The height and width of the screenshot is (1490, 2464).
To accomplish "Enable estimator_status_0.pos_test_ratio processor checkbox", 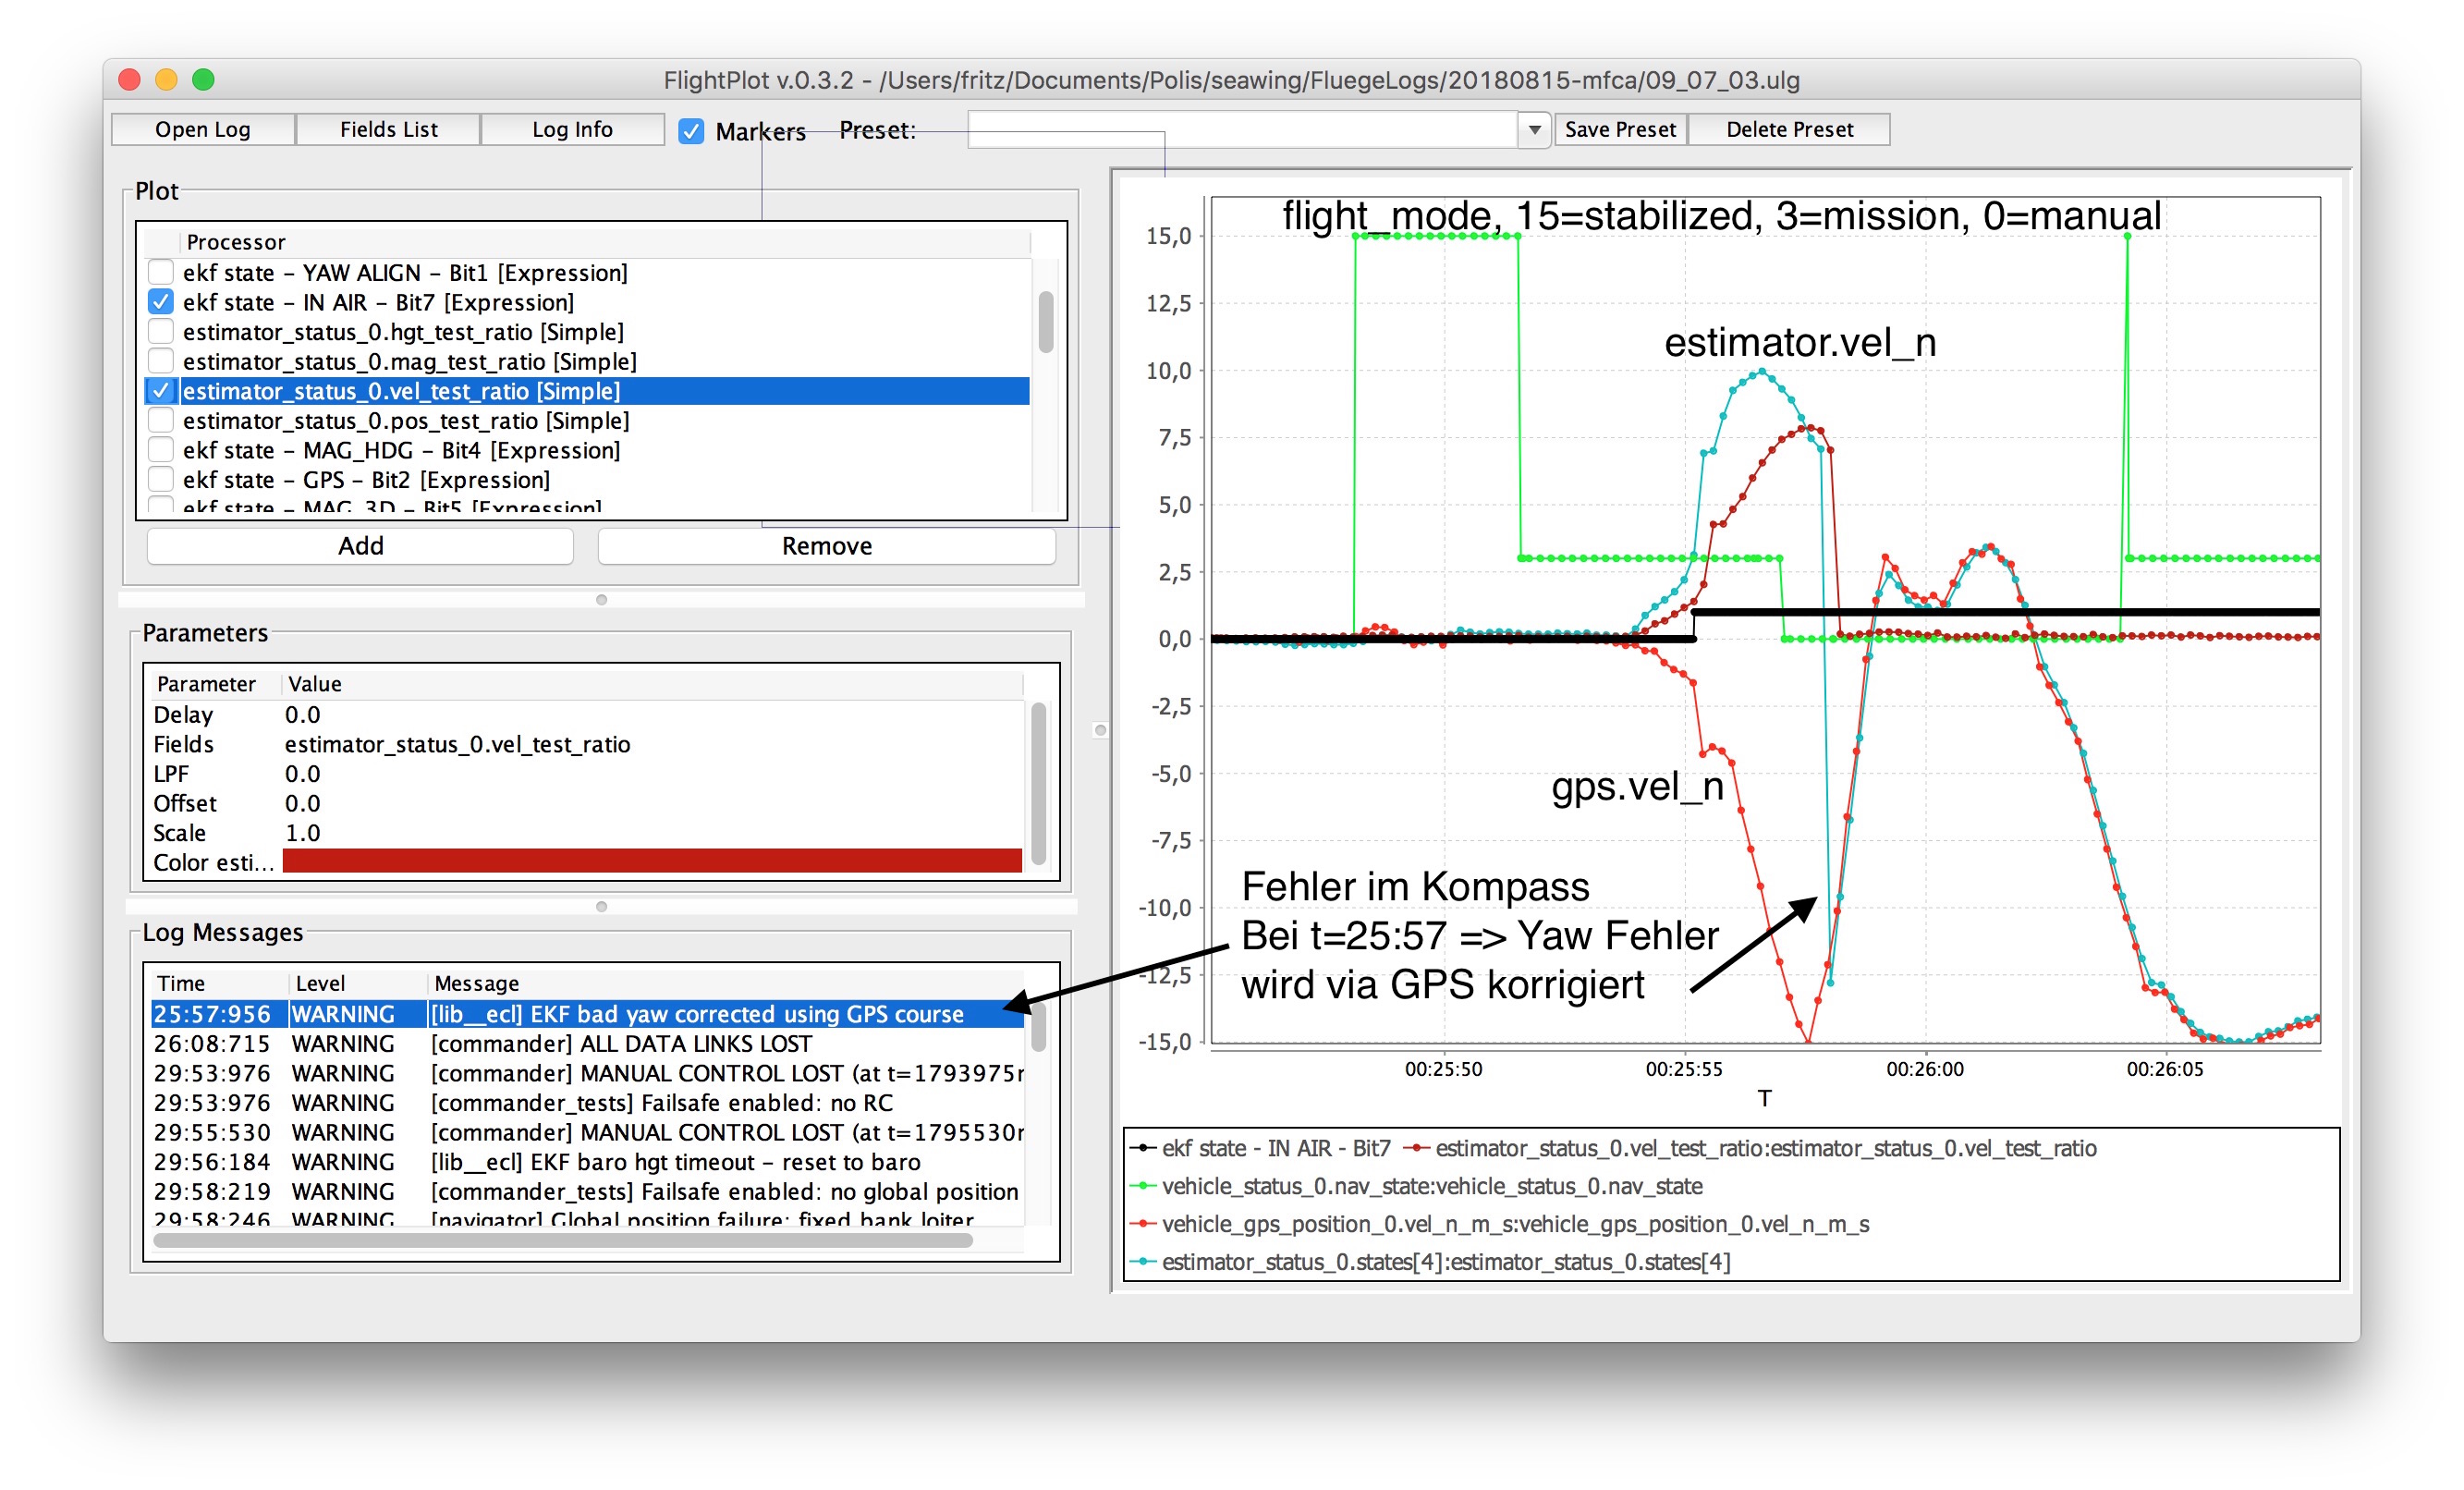I will point(160,420).
